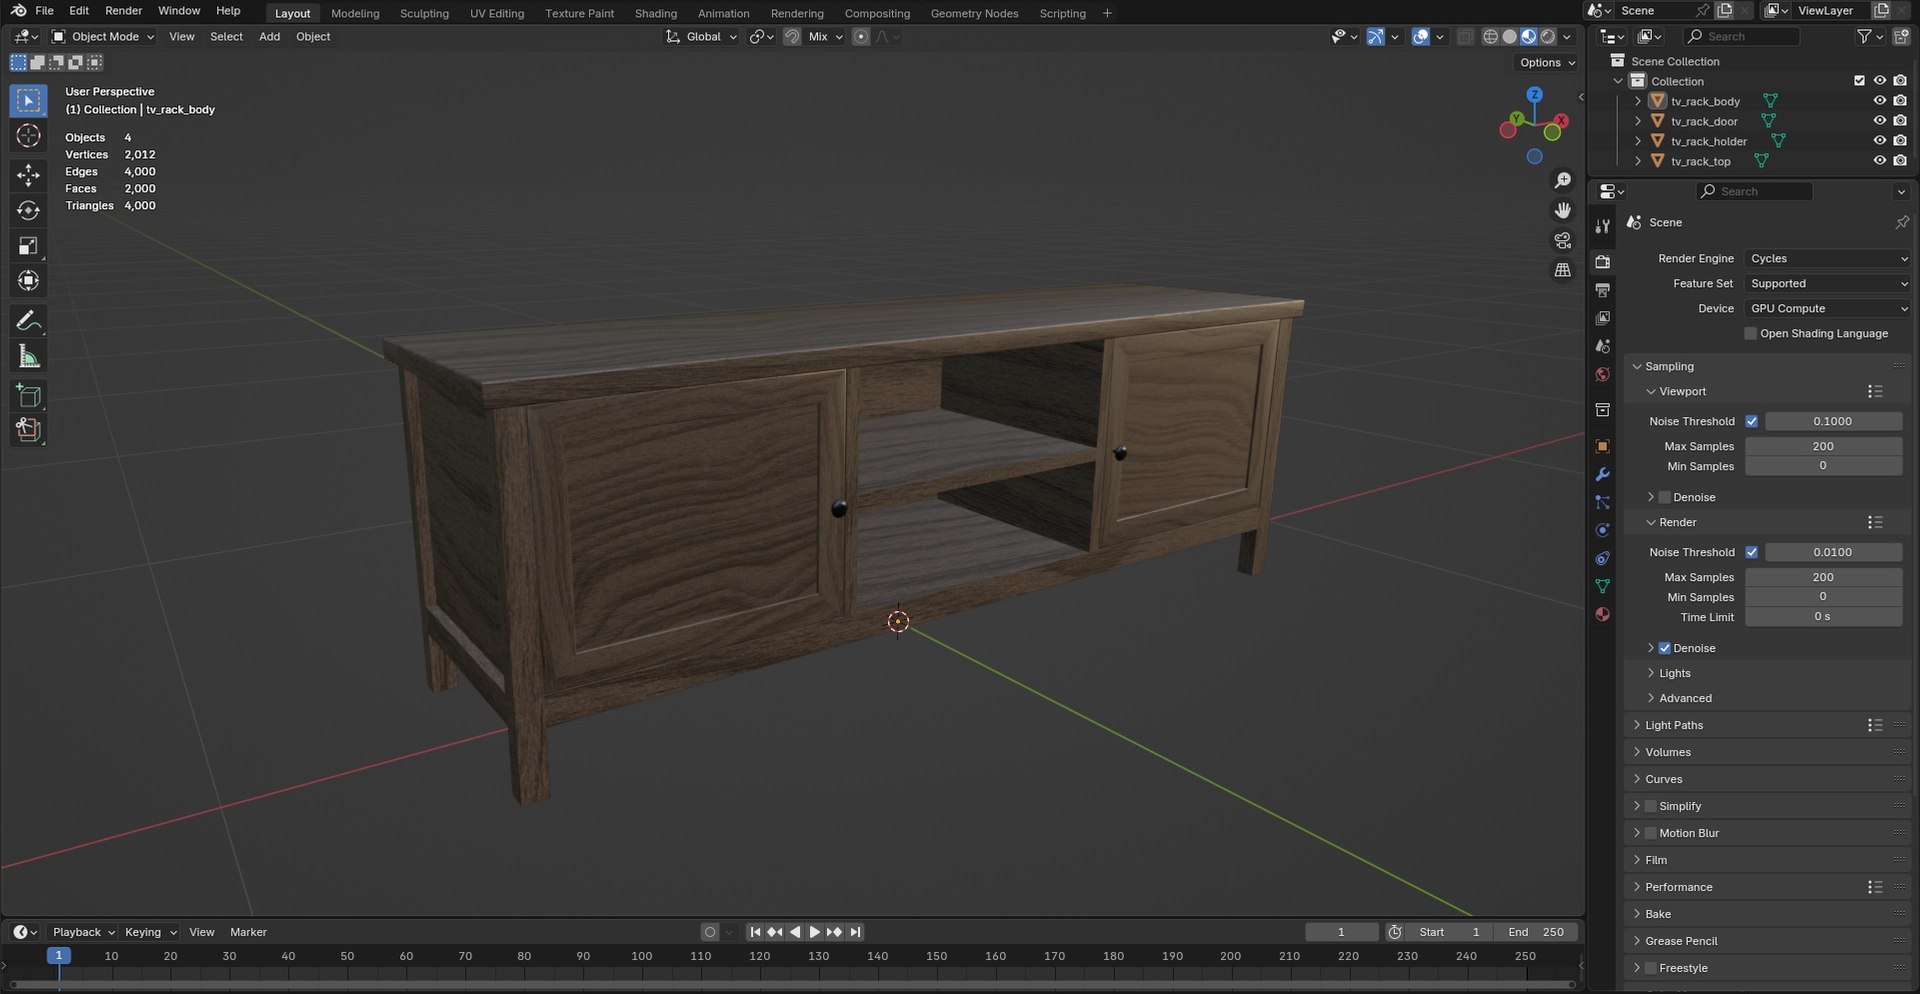The height and width of the screenshot is (994, 1920).
Task: Enable Open Shading Language checkbox
Action: [1750, 334]
